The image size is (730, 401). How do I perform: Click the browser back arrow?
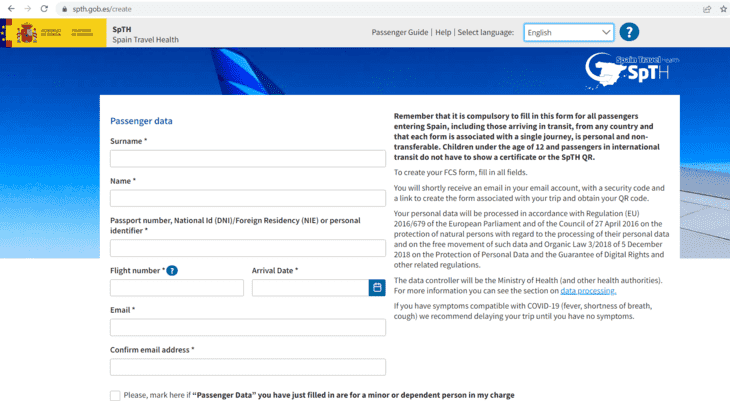click(11, 9)
